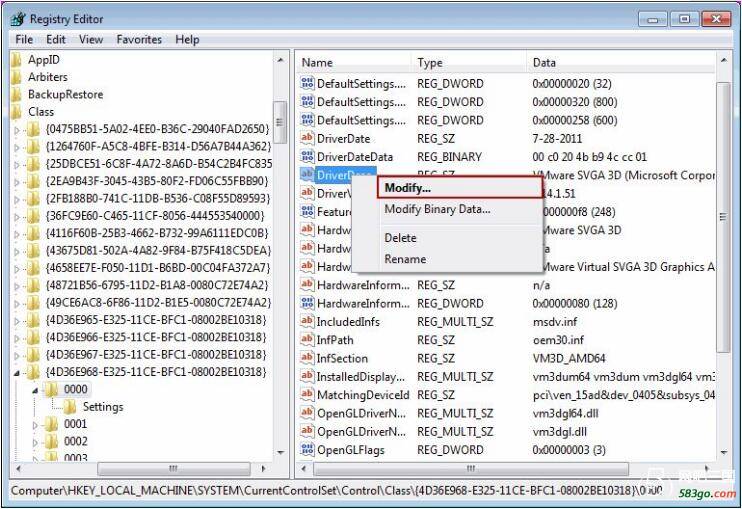Select the data value msdv.inf
The width and height of the screenshot is (742, 509).
[x=555, y=322]
